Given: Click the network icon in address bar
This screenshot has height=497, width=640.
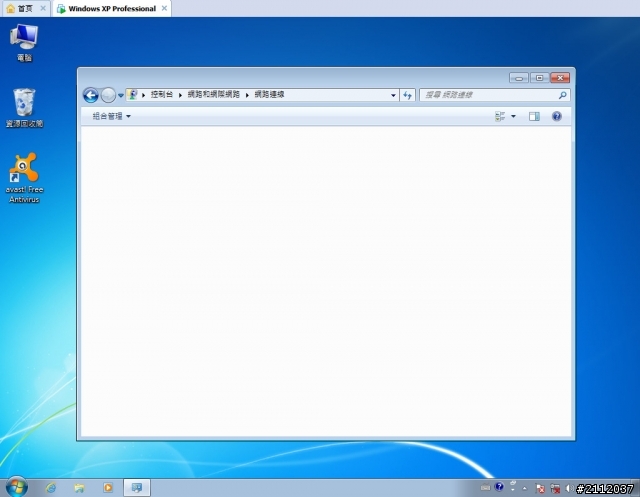Looking at the screenshot, I should (132, 95).
